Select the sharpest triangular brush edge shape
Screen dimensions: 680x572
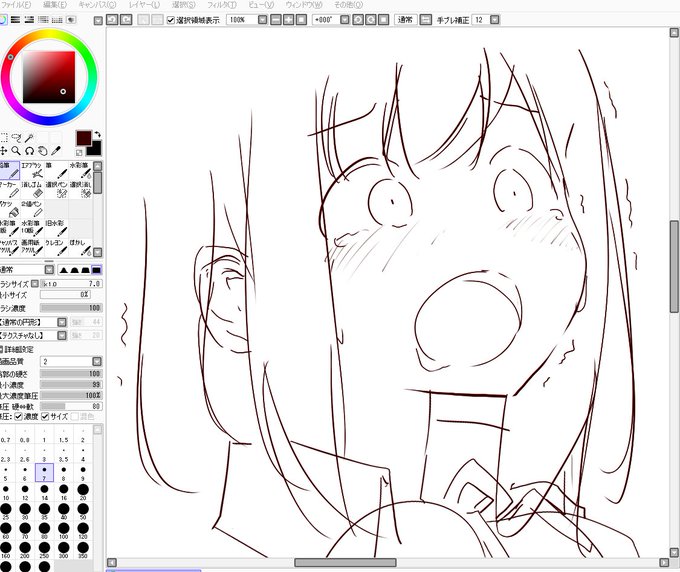click(64, 270)
